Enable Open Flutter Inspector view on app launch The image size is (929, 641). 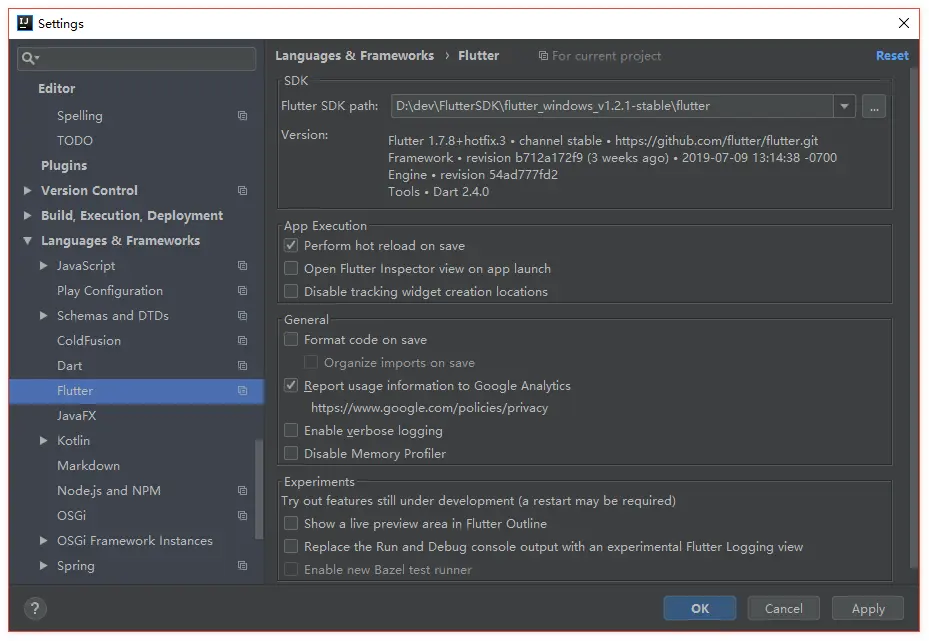(x=291, y=268)
